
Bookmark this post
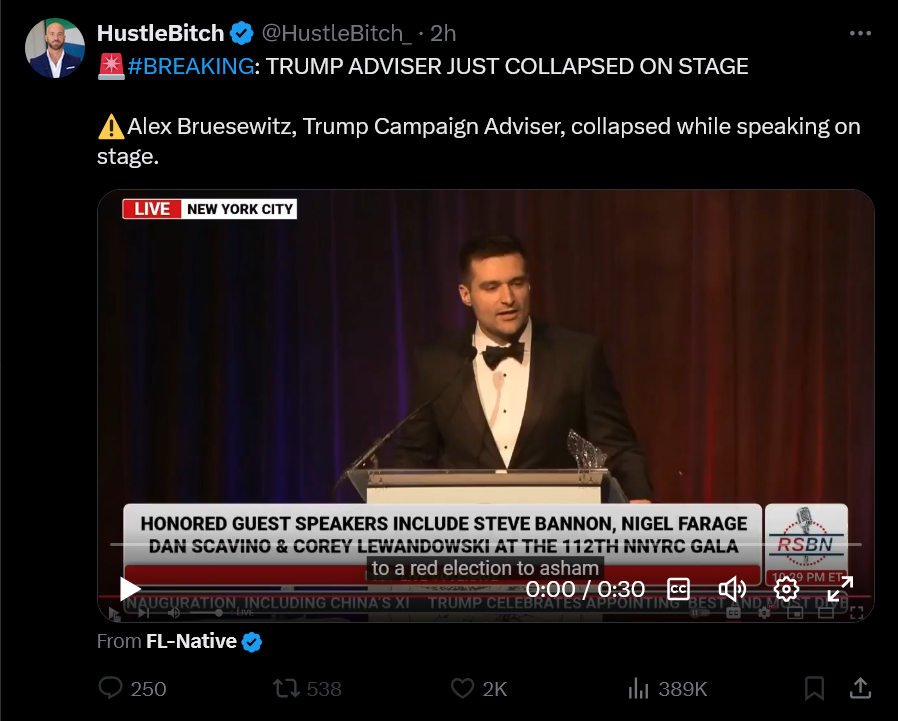click(814, 688)
